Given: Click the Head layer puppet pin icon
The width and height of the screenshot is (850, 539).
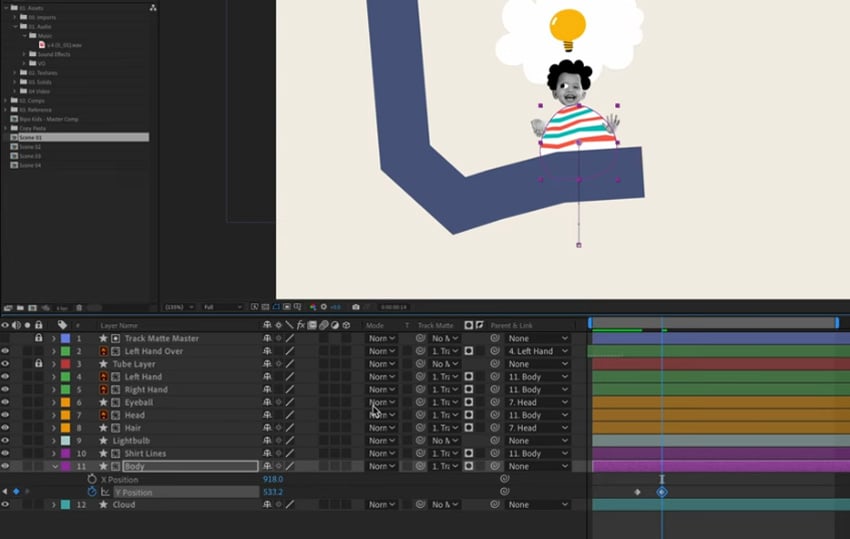Looking at the screenshot, I should pyautogui.click(x=103, y=415).
